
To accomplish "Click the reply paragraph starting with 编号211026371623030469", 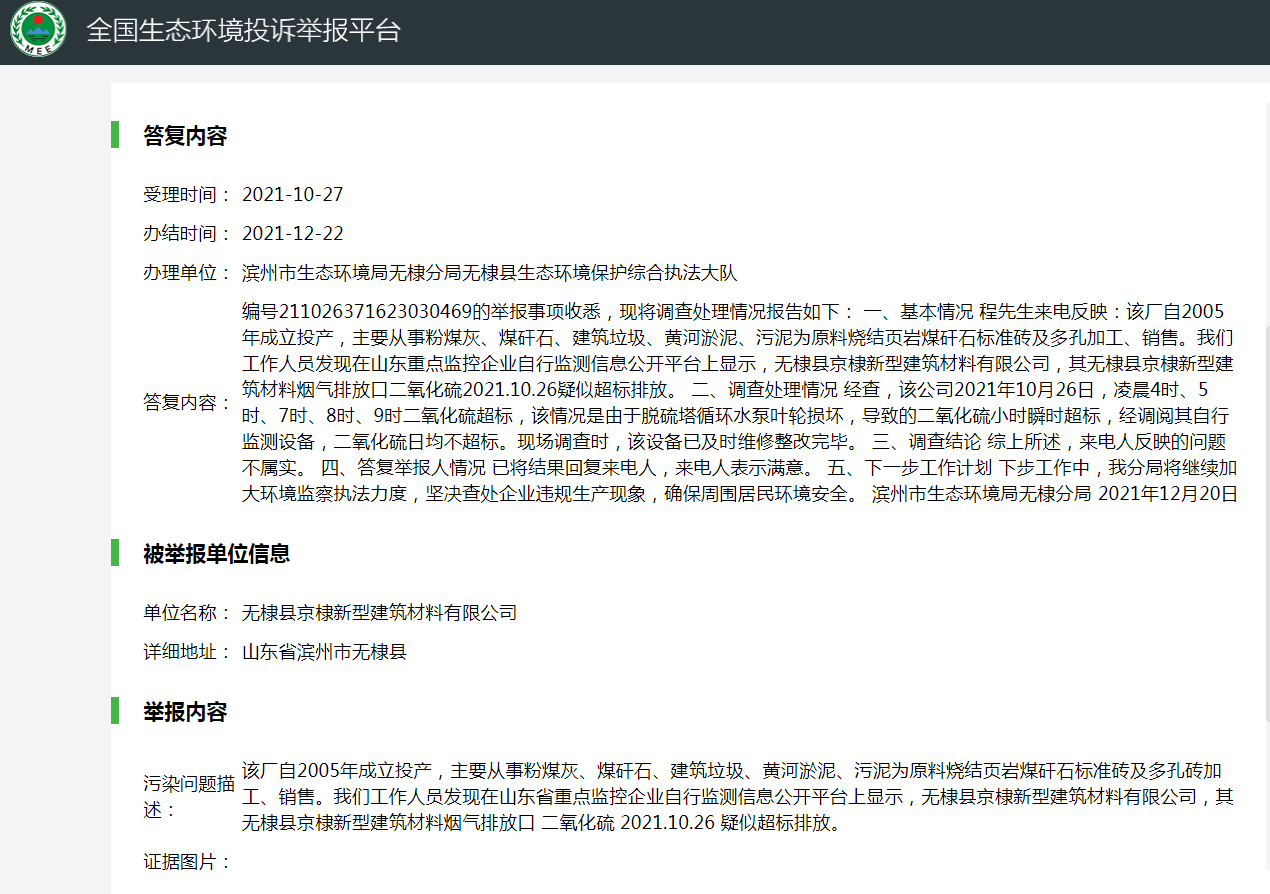I will pyautogui.click(x=740, y=402).
